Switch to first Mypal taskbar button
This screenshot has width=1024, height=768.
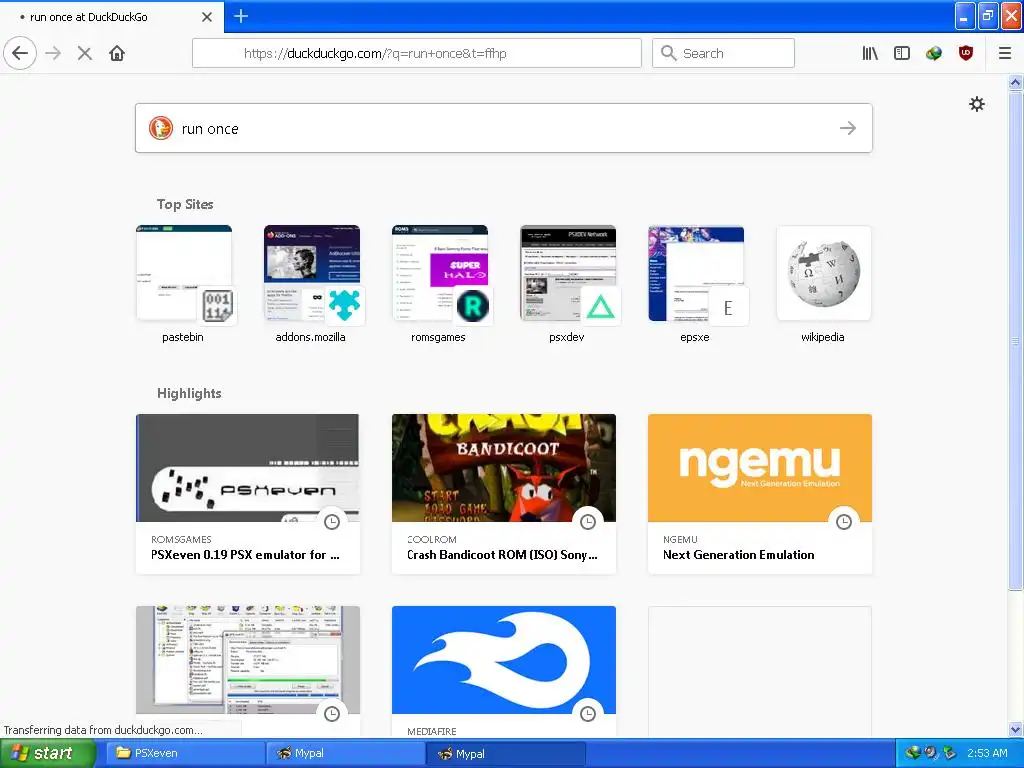344,753
